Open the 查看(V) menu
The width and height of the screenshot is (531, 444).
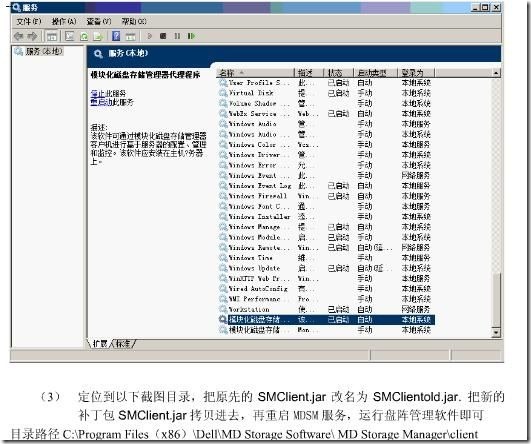[99, 21]
